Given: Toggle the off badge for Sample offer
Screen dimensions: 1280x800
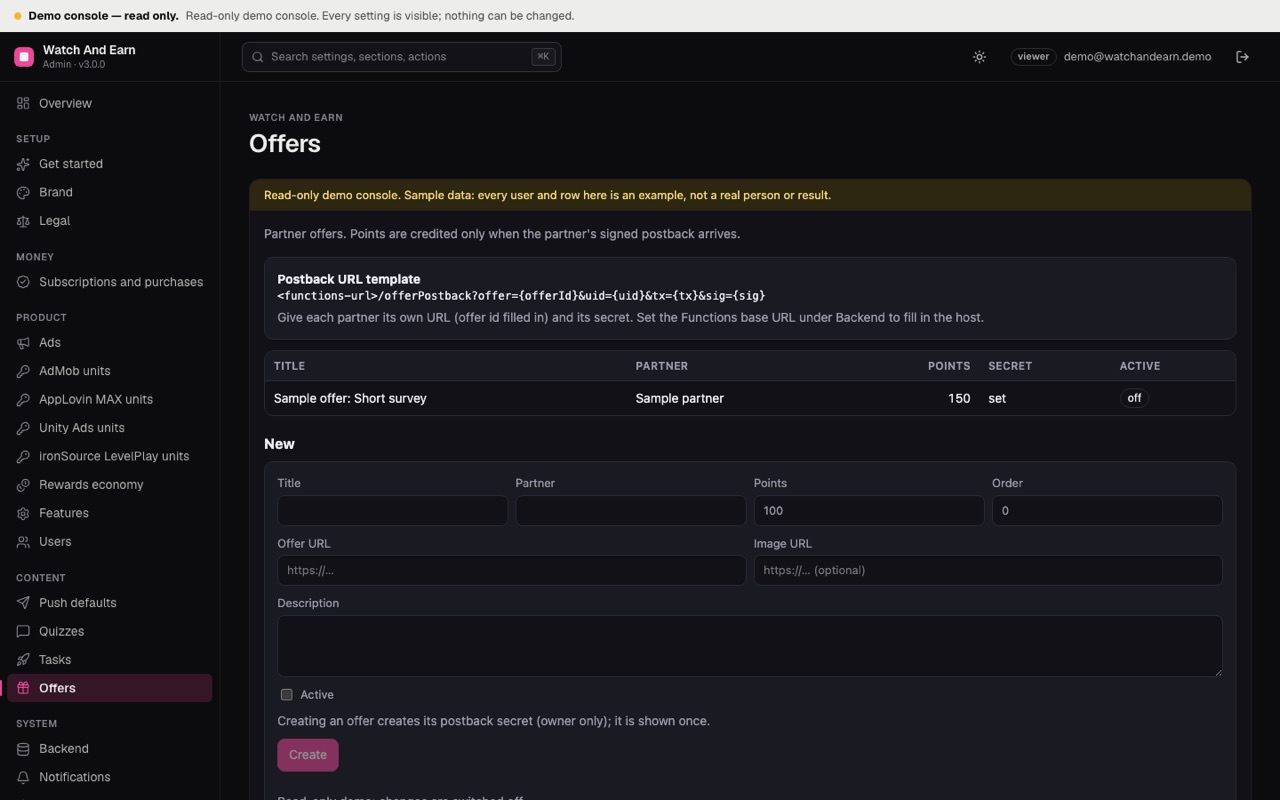Looking at the screenshot, I should 1134,398.
